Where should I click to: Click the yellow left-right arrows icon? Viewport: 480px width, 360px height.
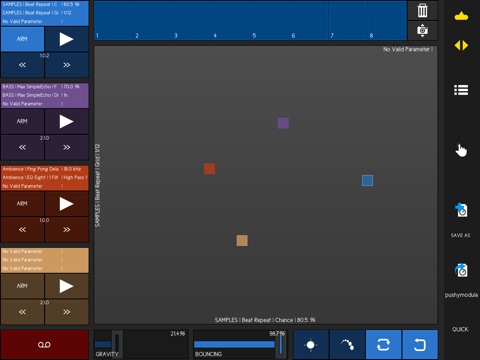461,45
